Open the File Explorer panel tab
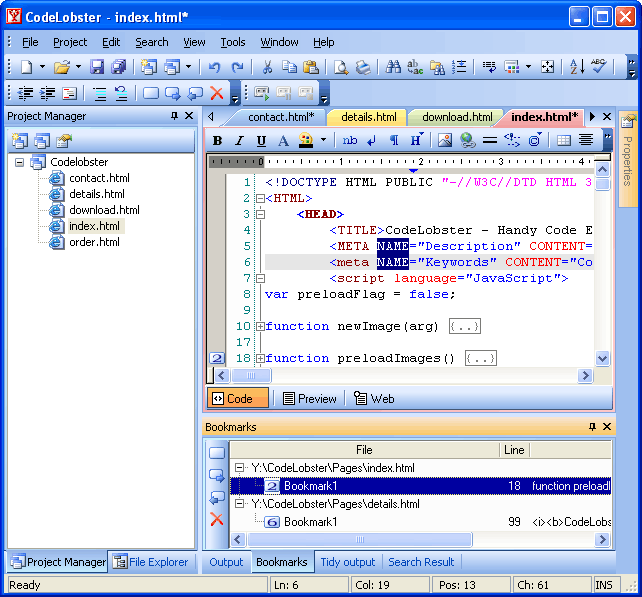 click(151, 562)
